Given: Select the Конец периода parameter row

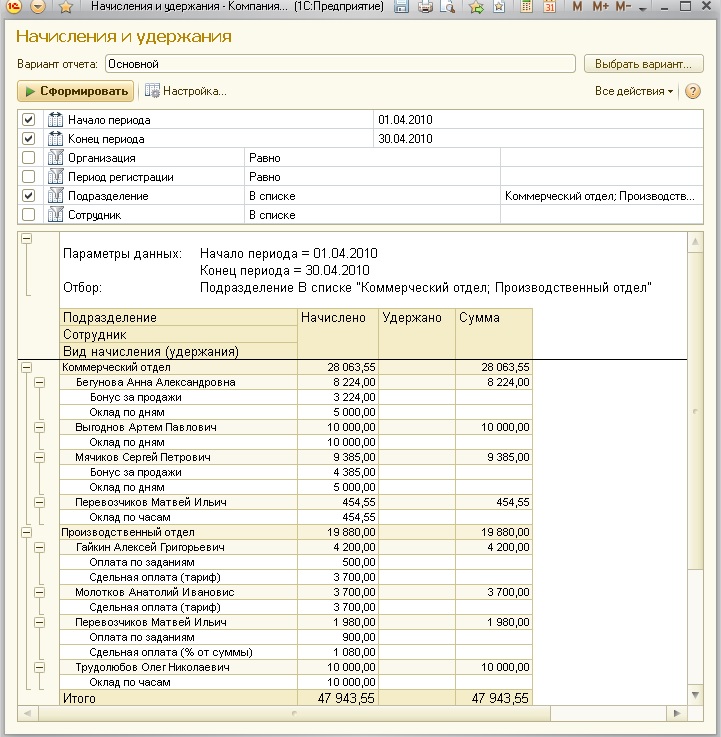Looking at the screenshot, I should click(107, 139).
